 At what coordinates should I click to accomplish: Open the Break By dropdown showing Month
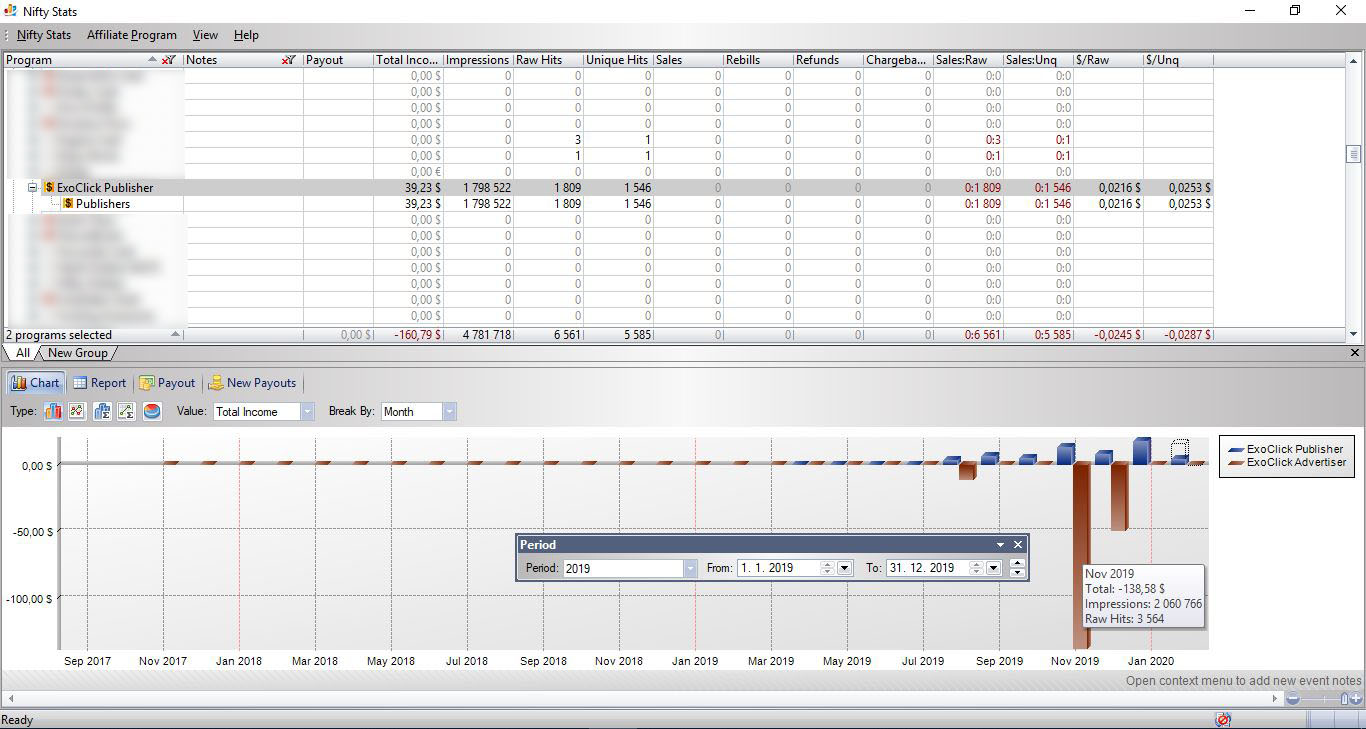[x=448, y=411]
